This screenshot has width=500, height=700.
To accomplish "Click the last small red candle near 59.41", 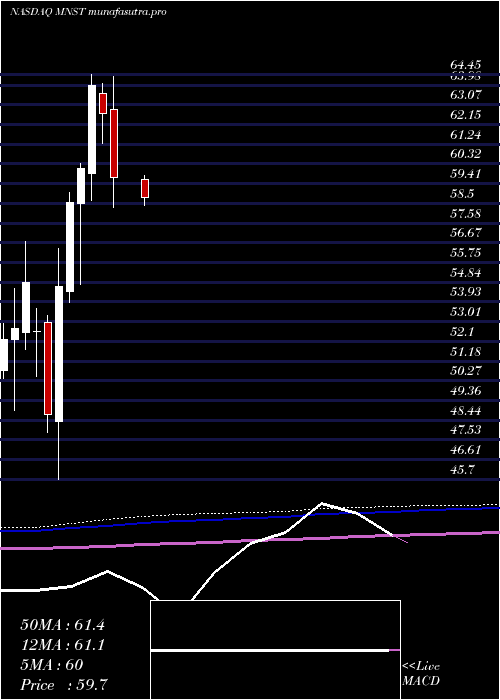I will [145, 188].
